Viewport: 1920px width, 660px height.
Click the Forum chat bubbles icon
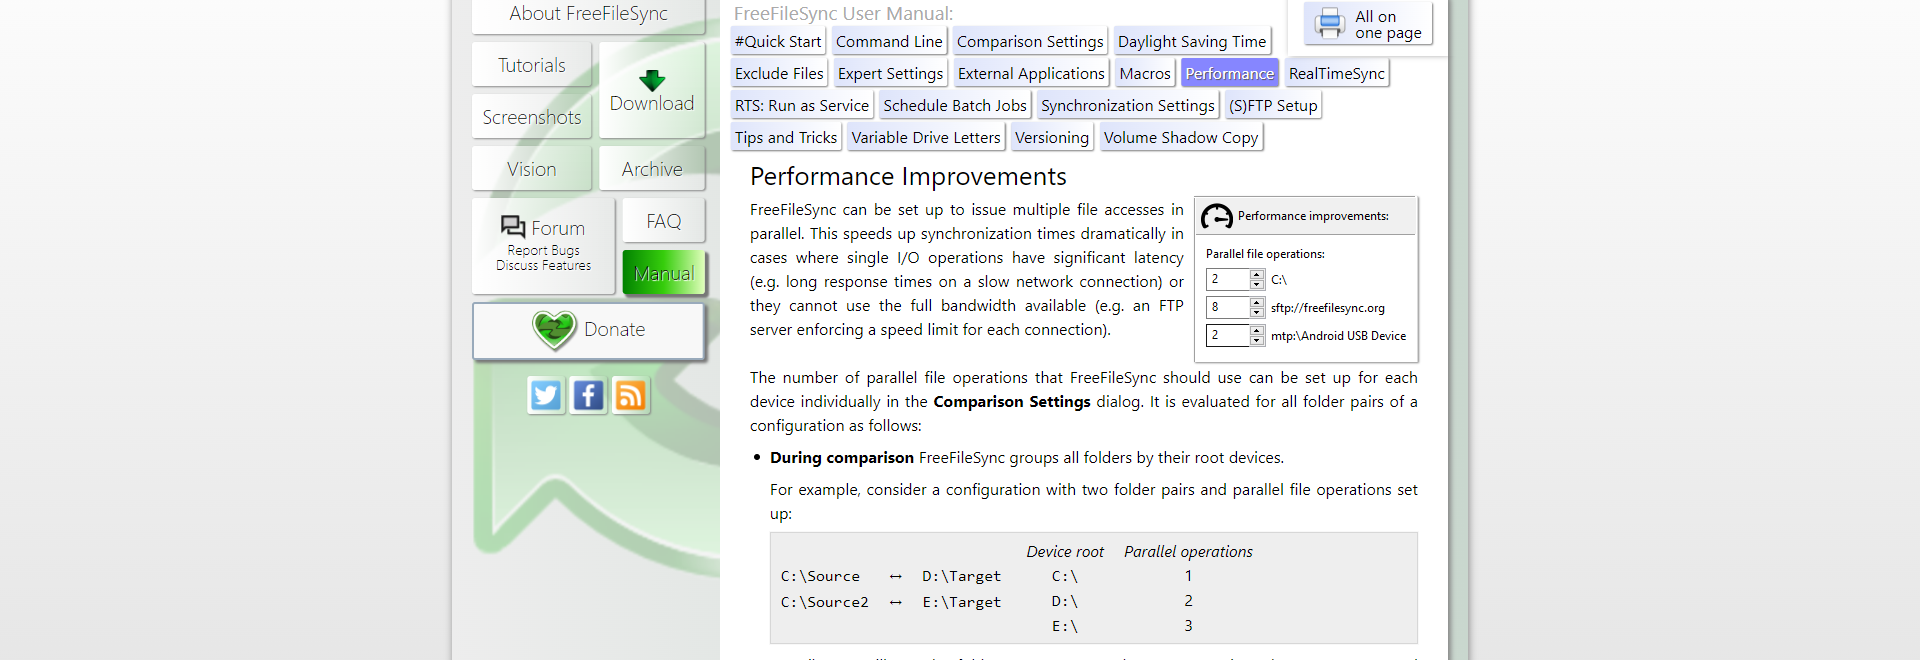(513, 227)
